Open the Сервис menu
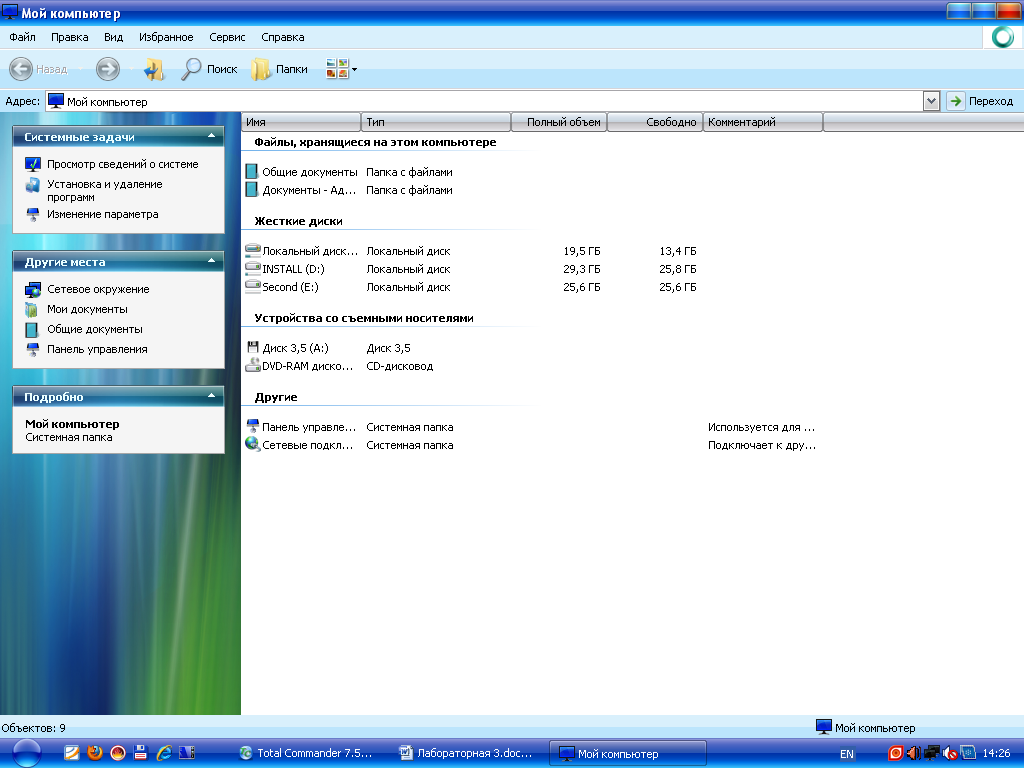1024x768 pixels. (227, 37)
